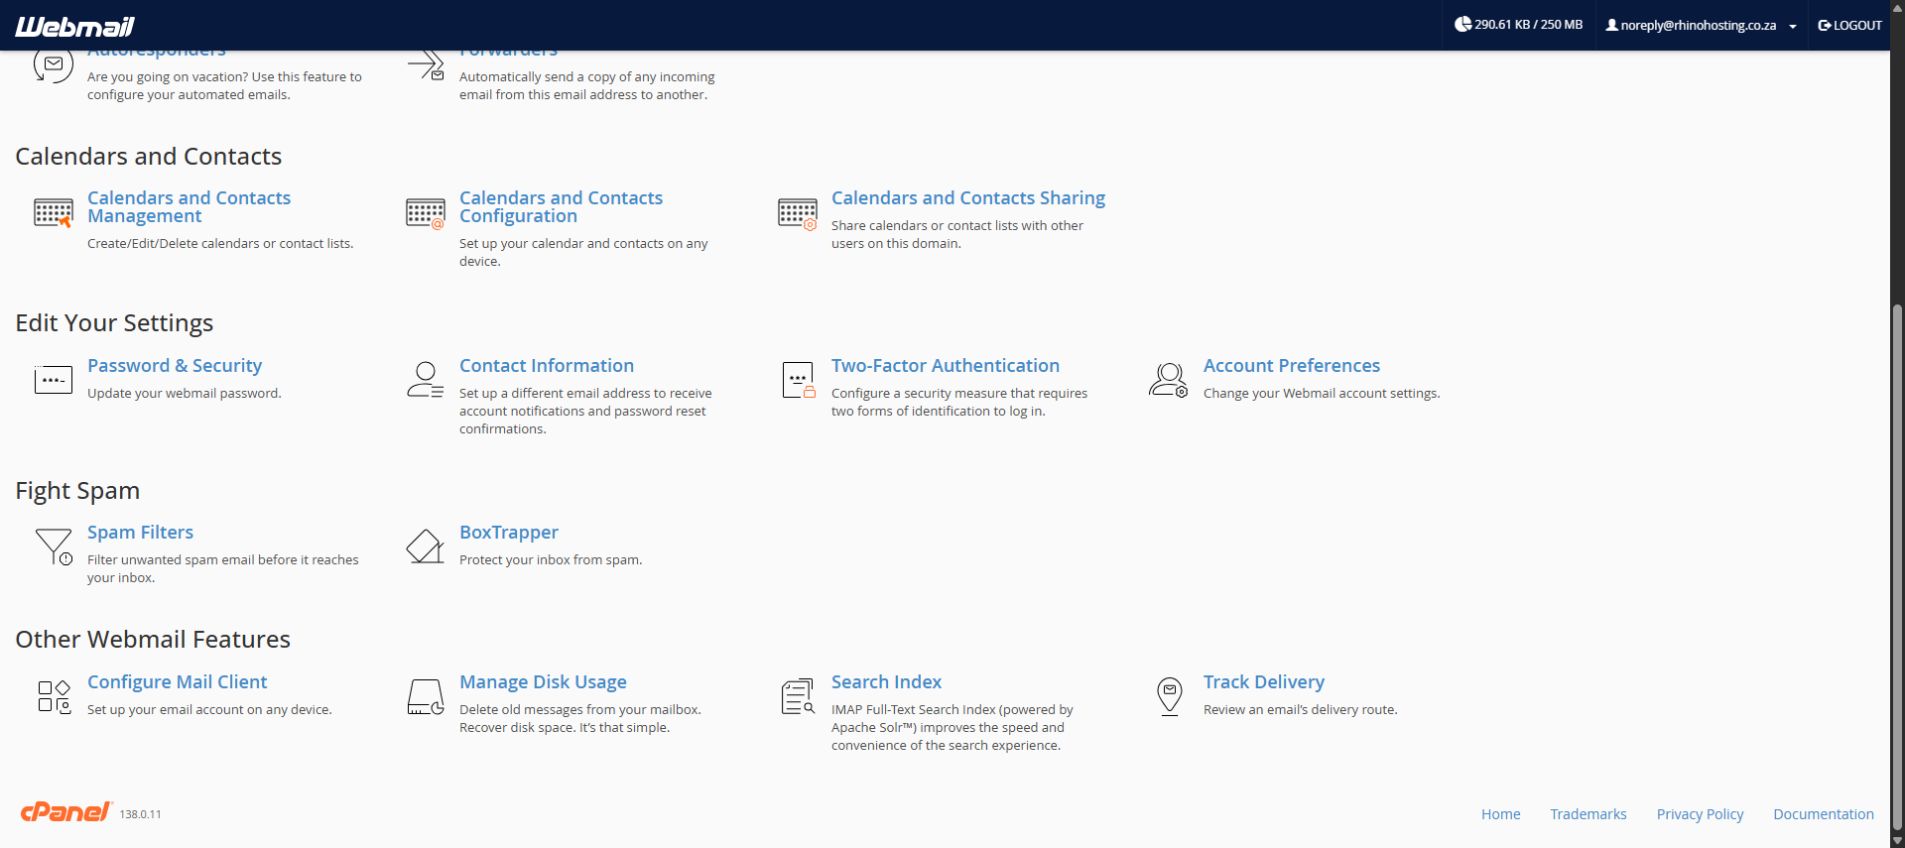Open the Privacy Policy footer link
Image resolution: width=1905 pixels, height=848 pixels.
1700,814
